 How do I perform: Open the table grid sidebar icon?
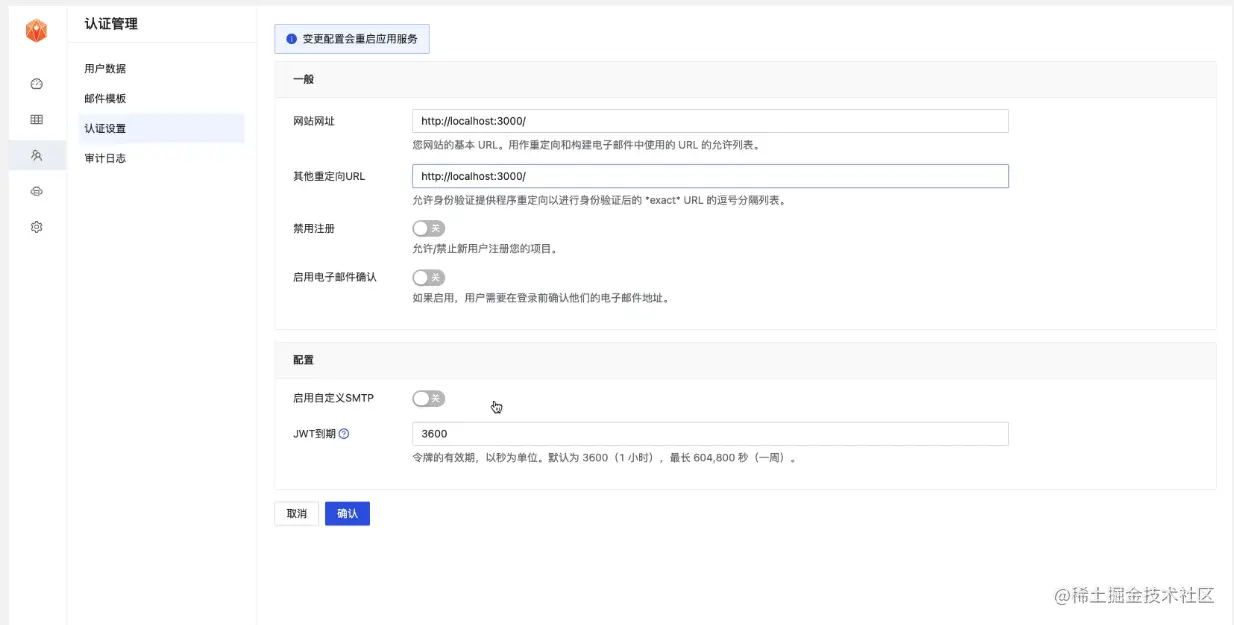pyautogui.click(x=37, y=120)
